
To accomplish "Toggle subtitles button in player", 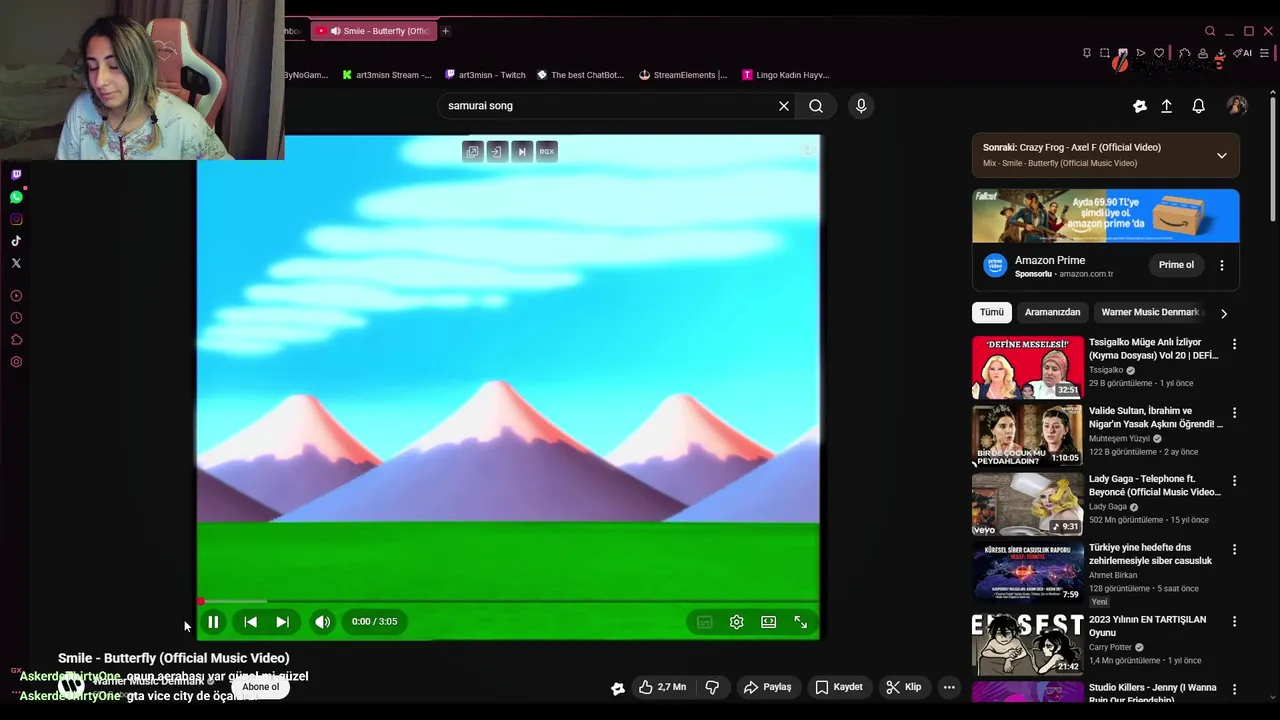I will (x=705, y=622).
